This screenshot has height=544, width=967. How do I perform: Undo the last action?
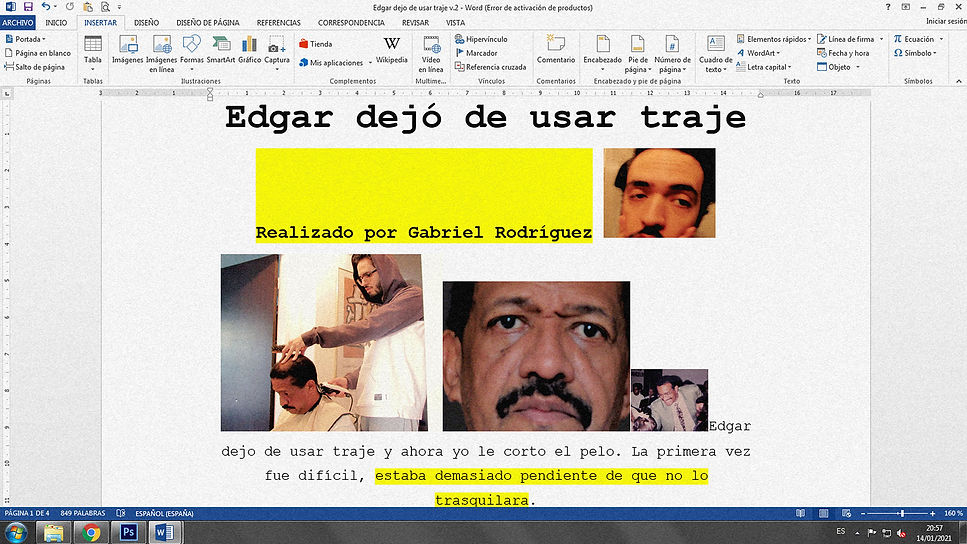point(46,7)
